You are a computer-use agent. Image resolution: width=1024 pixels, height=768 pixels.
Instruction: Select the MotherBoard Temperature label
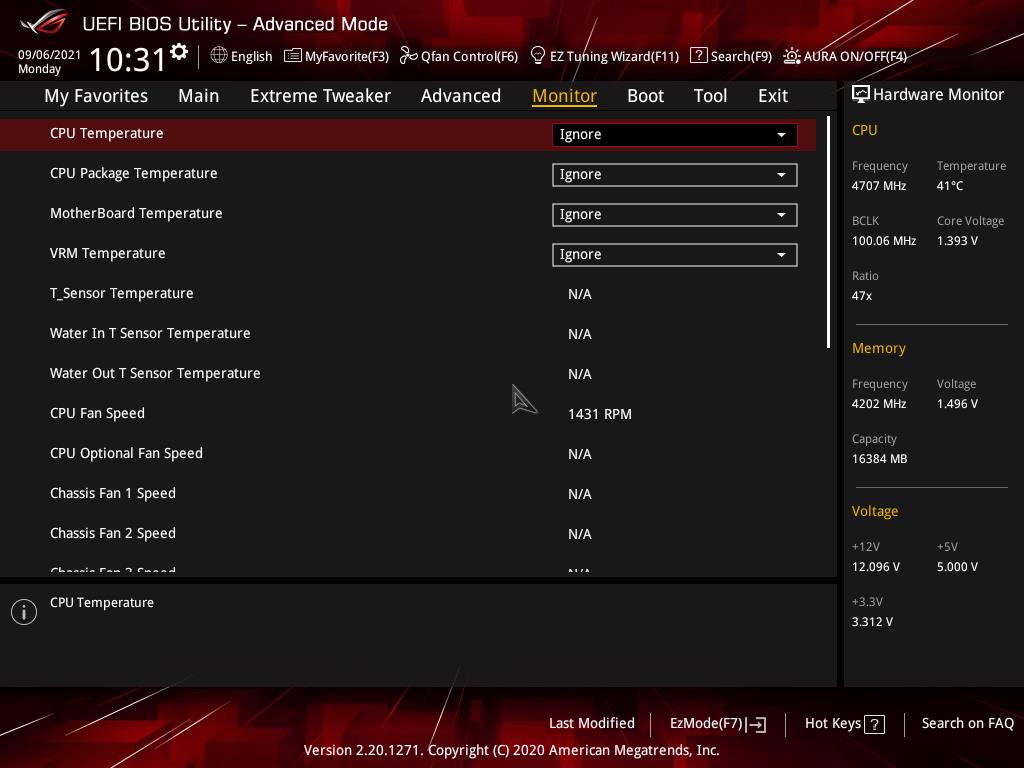(x=136, y=213)
